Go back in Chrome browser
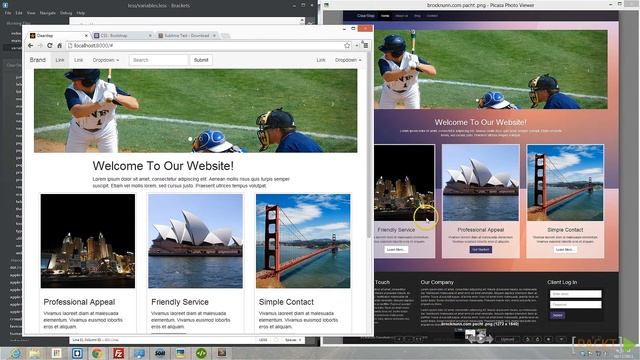 tap(31, 45)
